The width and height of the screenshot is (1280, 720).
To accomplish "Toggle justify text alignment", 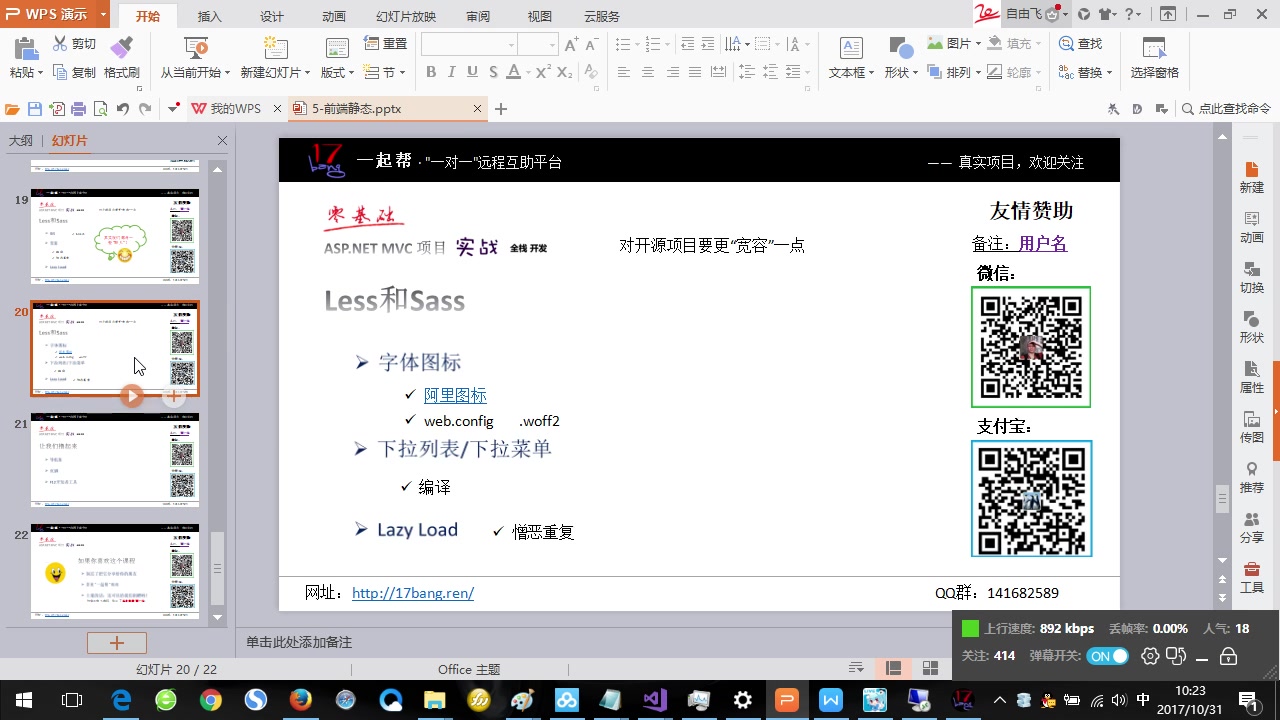I will point(695,72).
